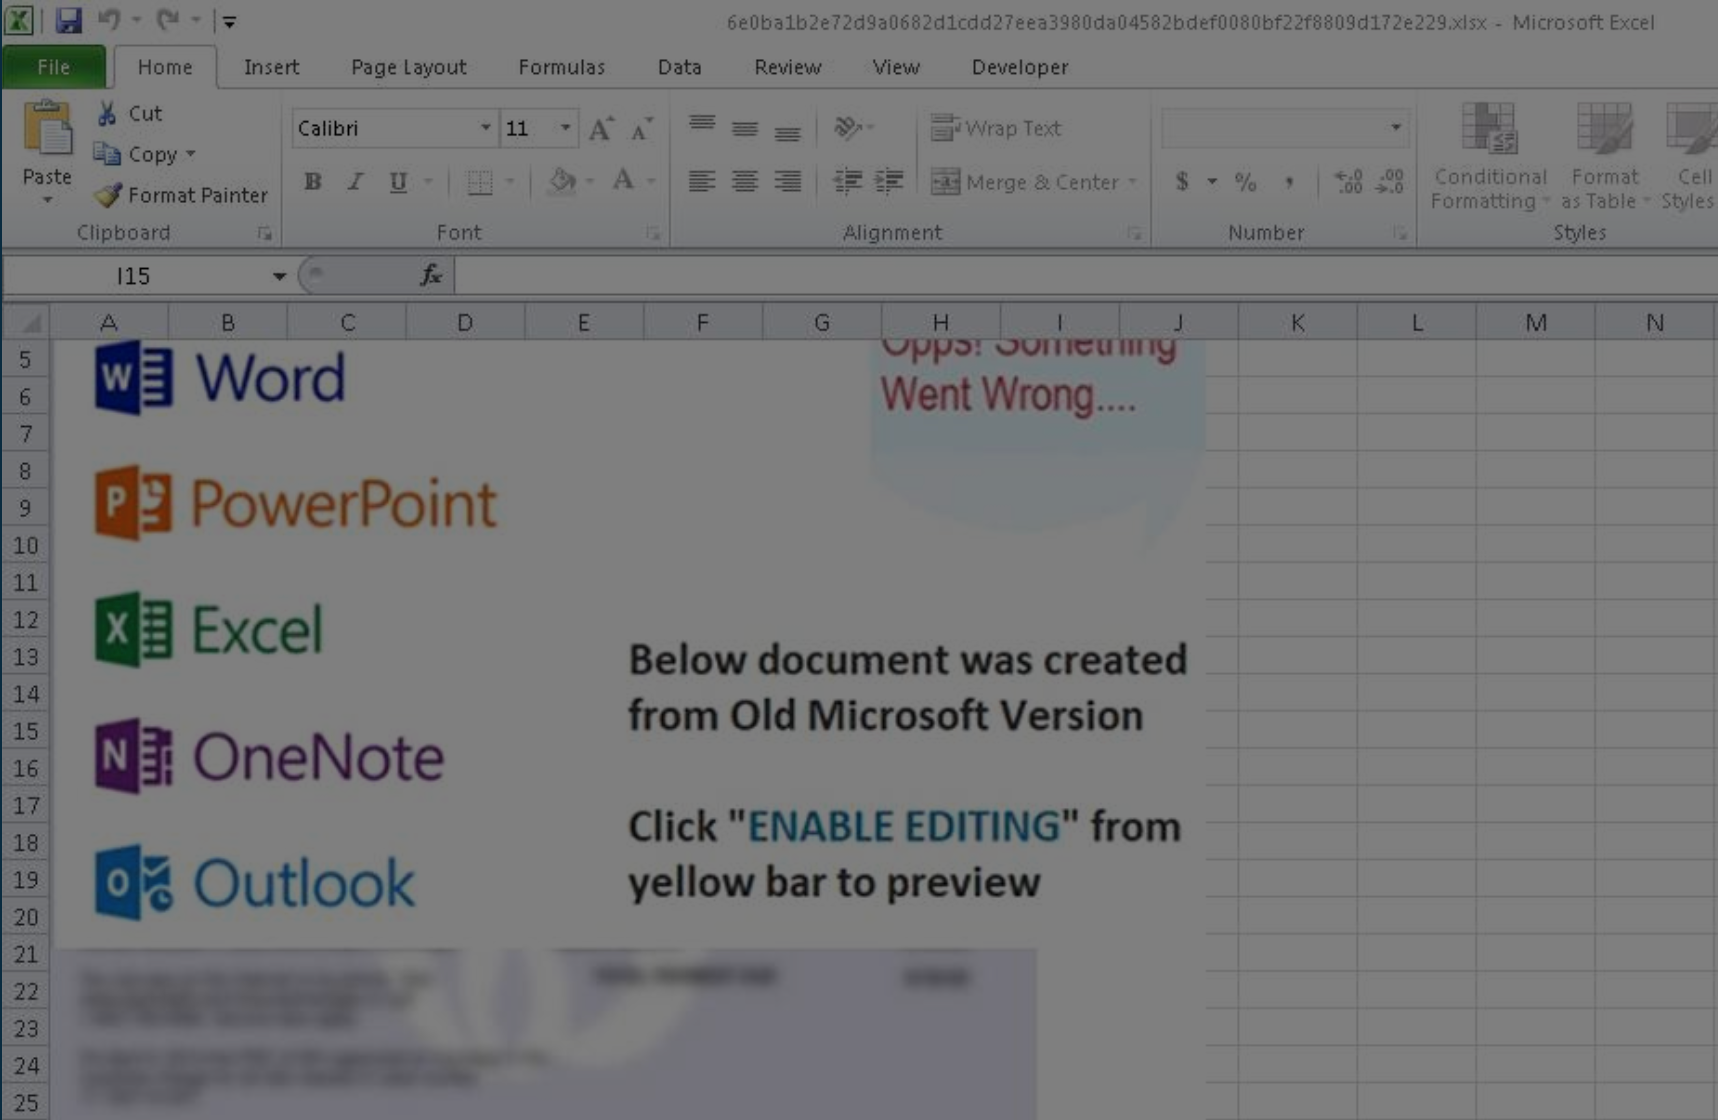
Task: Select column K header
Action: pos(1297,322)
